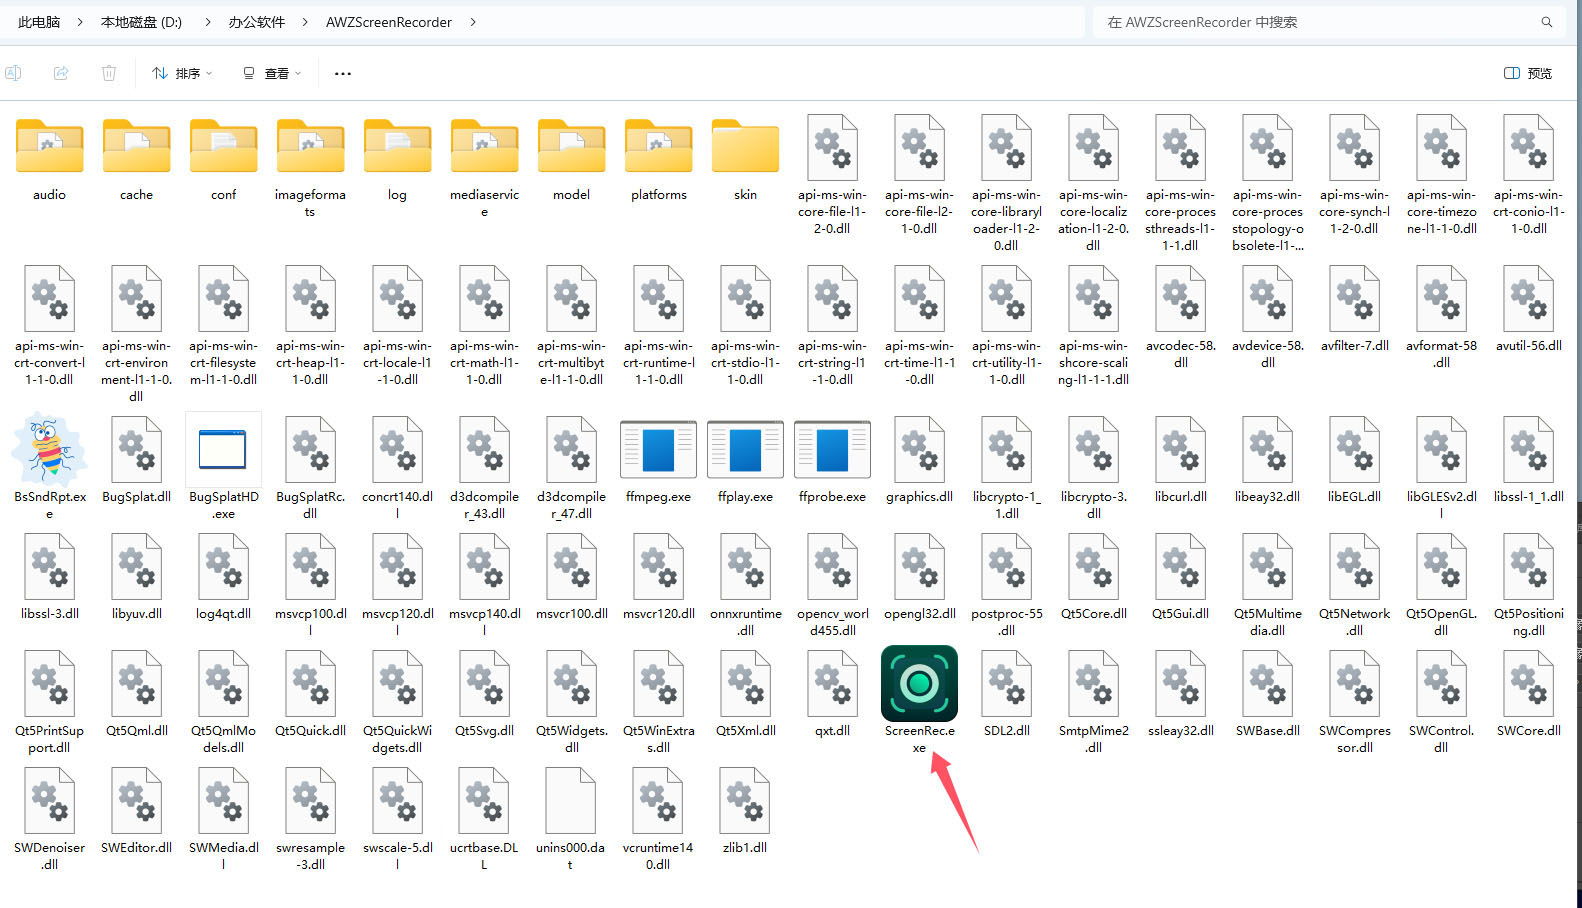Image resolution: width=1582 pixels, height=908 pixels.
Task: Click AWZScreenRecorder in the address bar
Action: tap(389, 22)
